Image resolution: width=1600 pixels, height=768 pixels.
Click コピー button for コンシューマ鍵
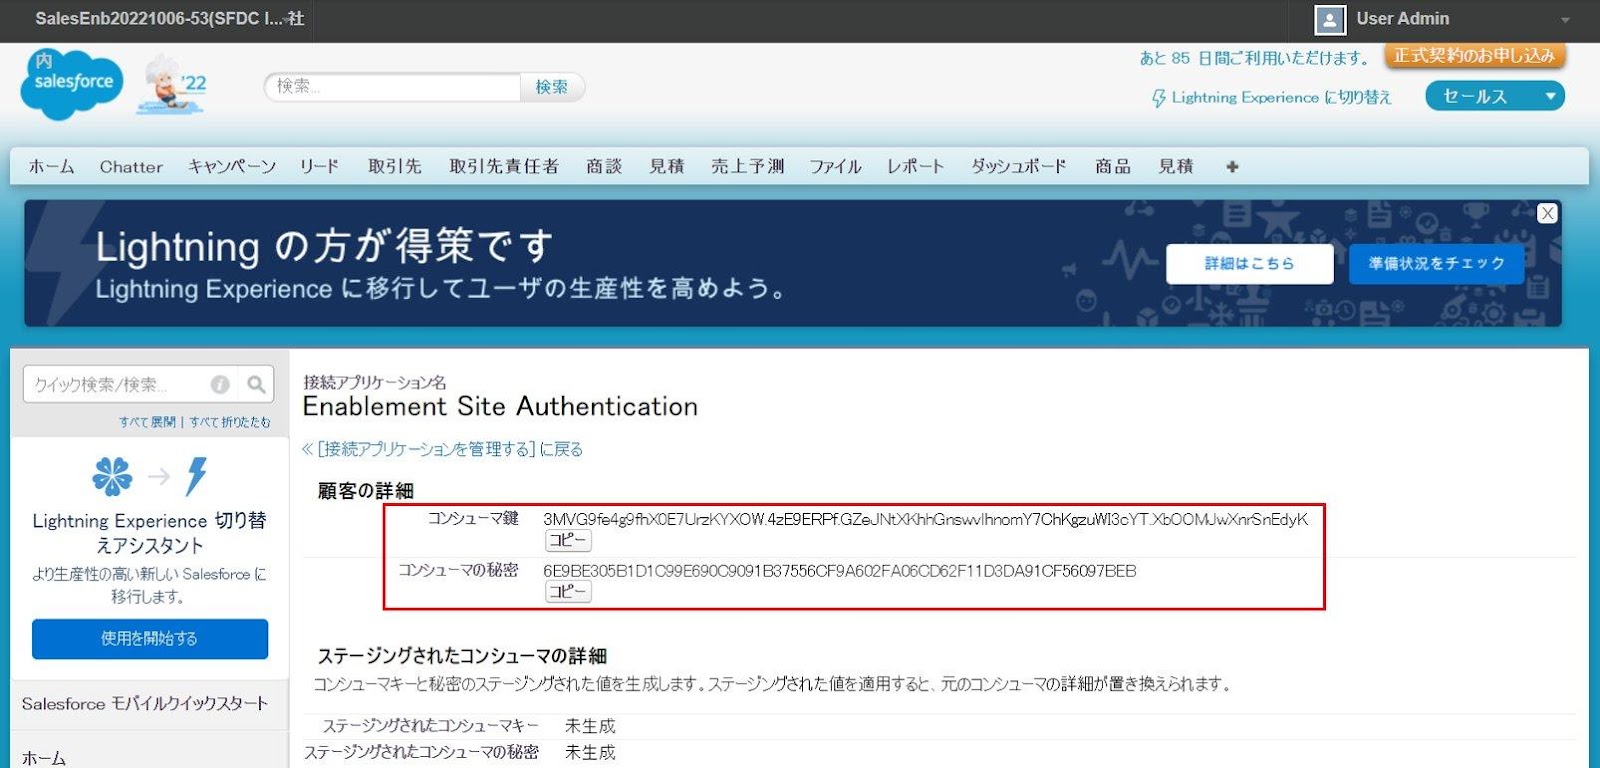point(568,541)
